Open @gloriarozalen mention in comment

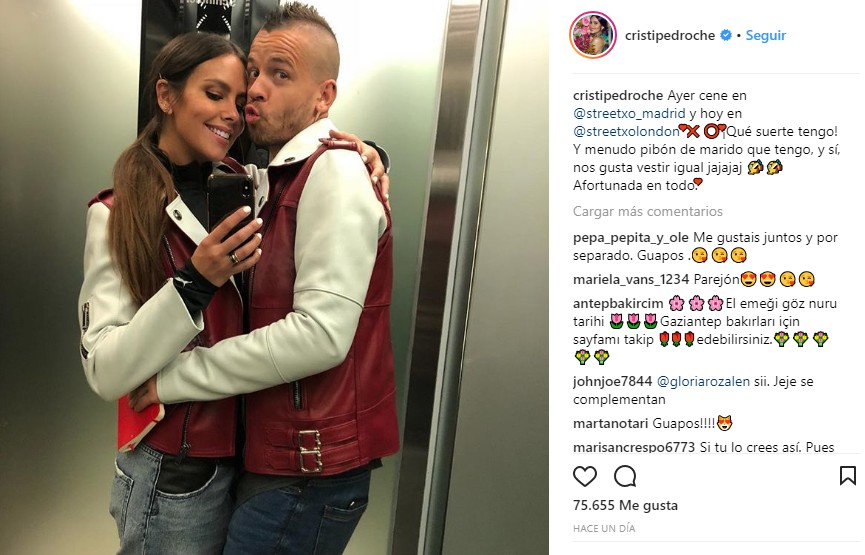(703, 381)
